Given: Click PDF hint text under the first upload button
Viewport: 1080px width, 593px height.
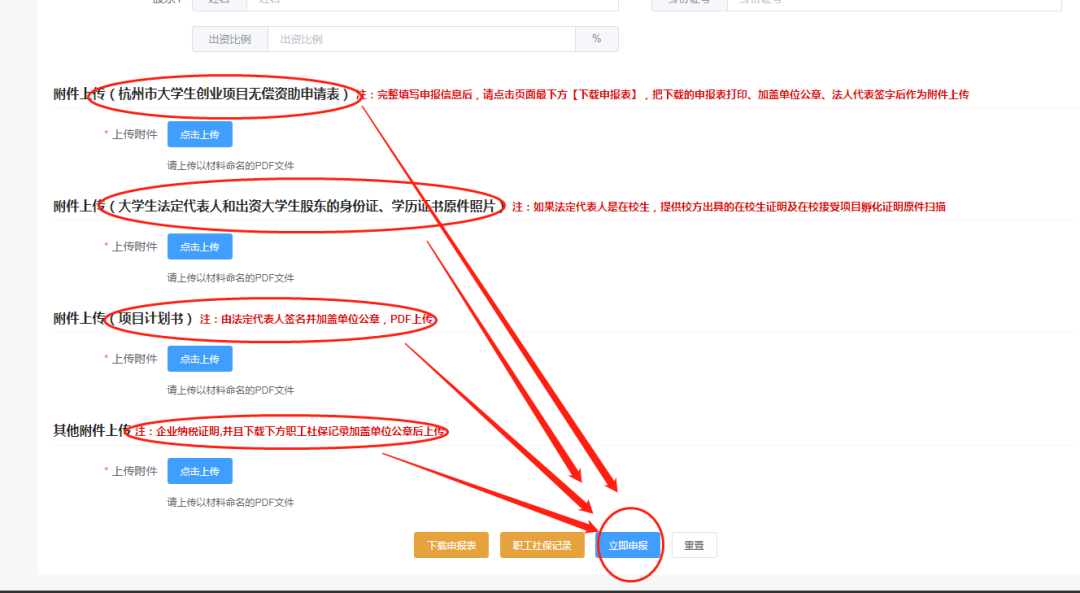Looking at the screenshot, I should (231, 165).
